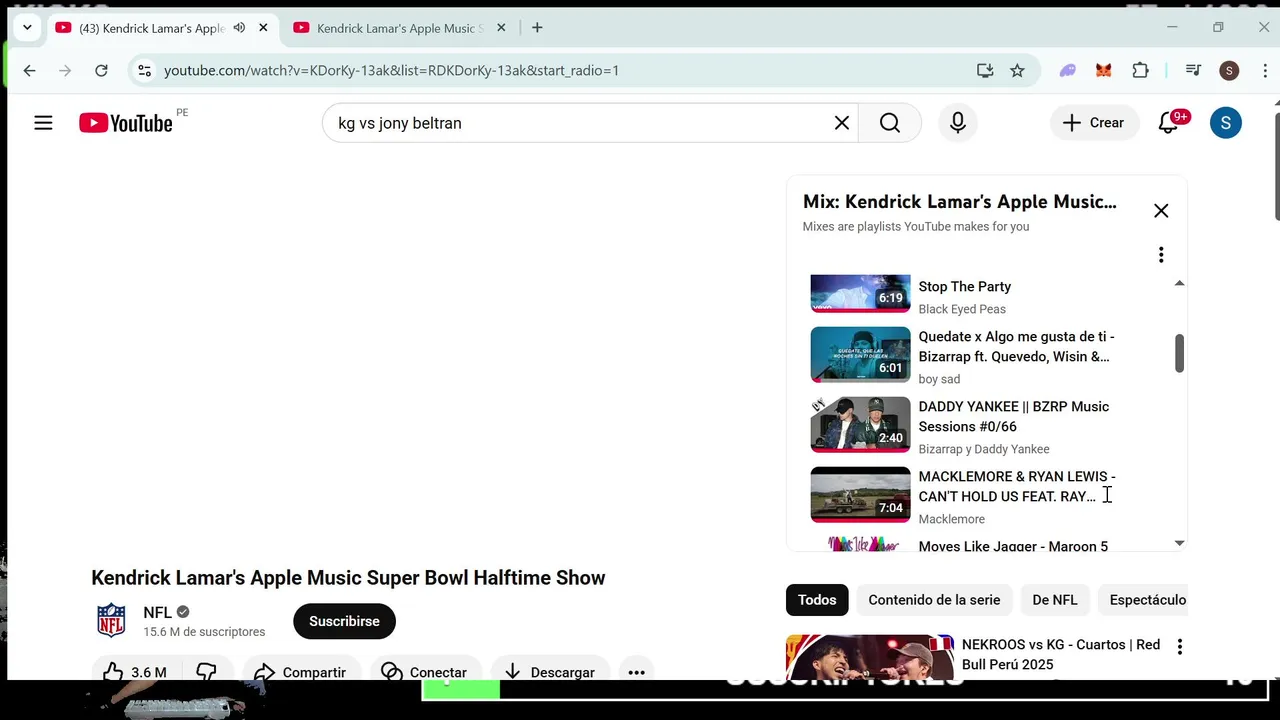Download the video via Descargar

(x=550, y=672)
